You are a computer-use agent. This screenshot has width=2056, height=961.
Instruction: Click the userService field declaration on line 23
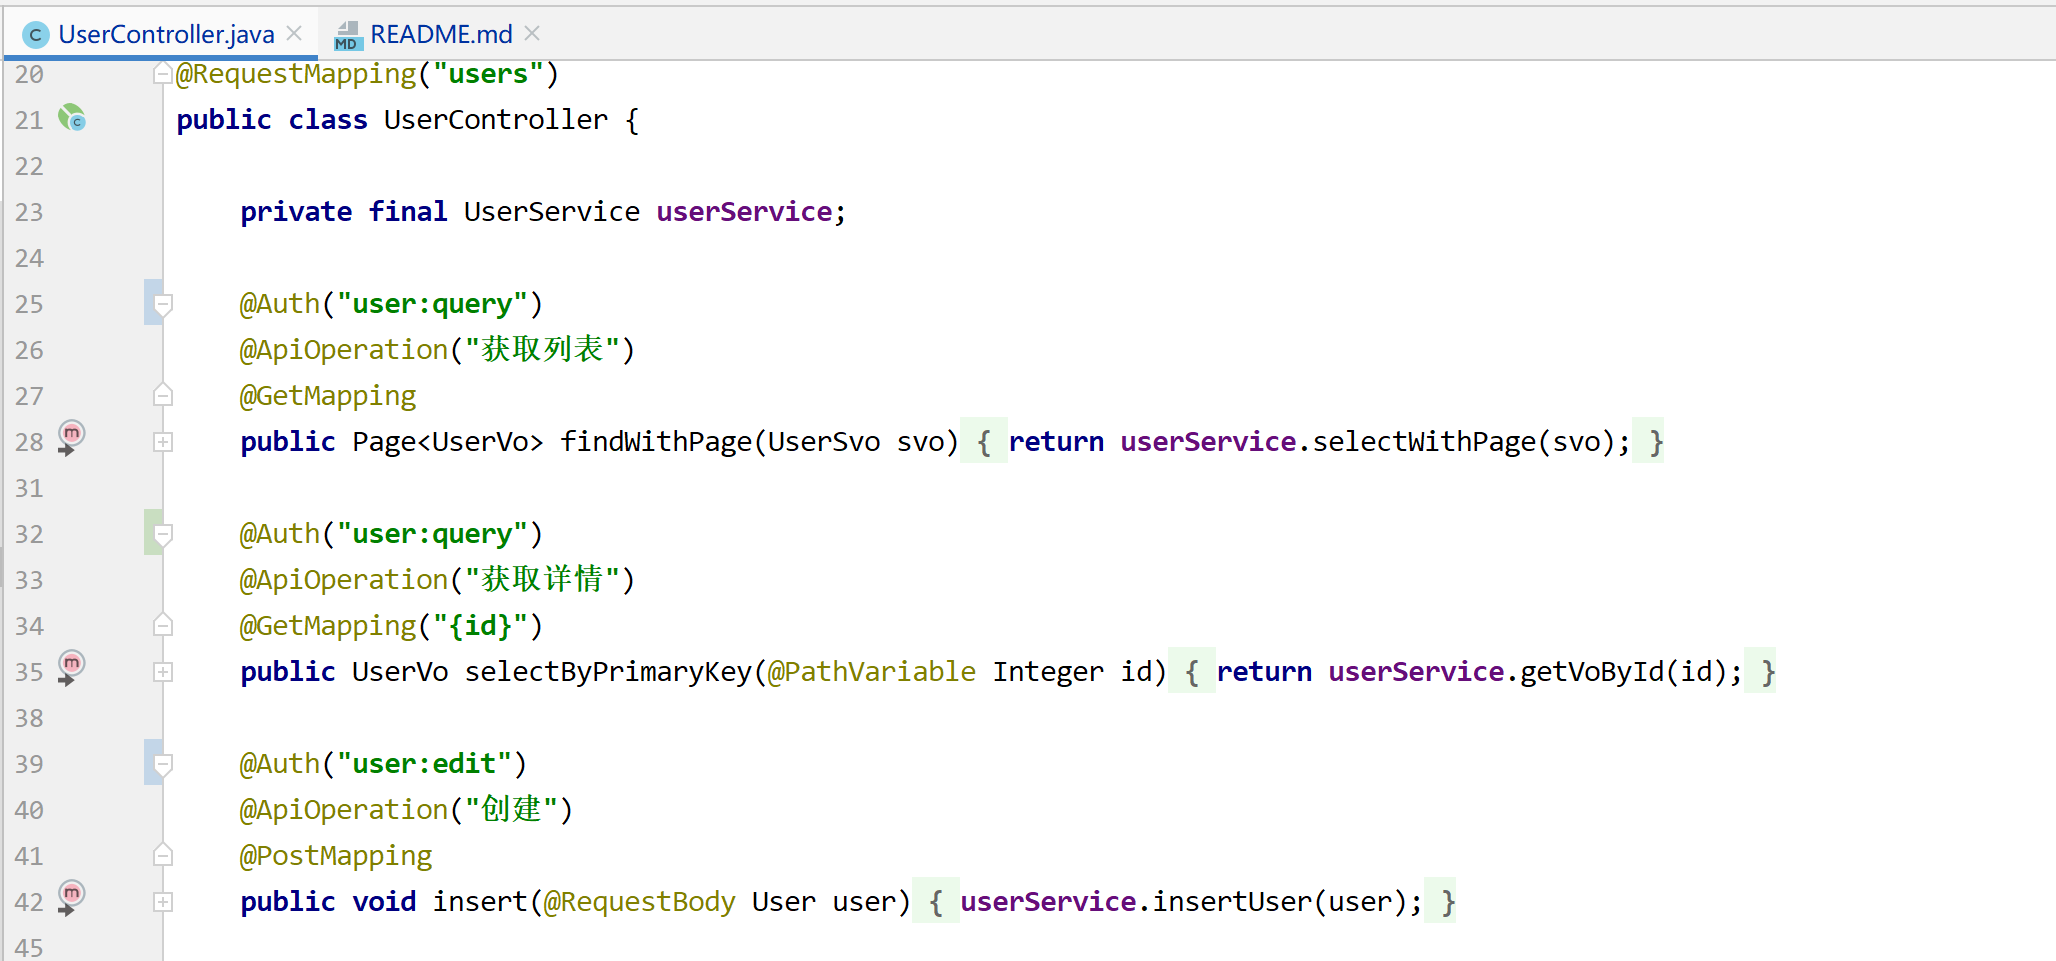(744, 212)
